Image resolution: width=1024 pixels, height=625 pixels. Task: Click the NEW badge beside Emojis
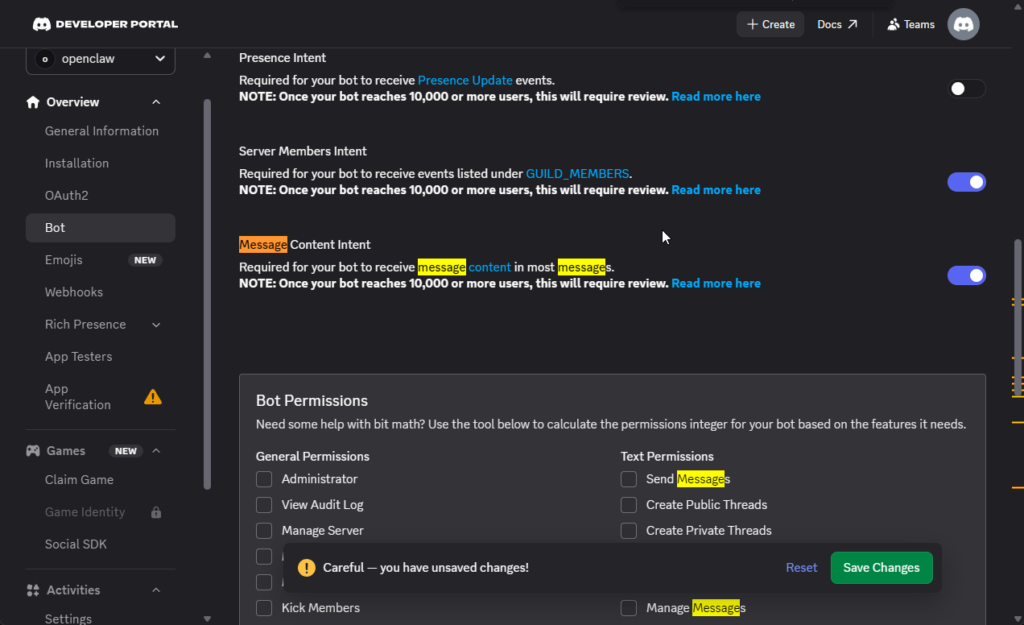click(x=145, y=260)
